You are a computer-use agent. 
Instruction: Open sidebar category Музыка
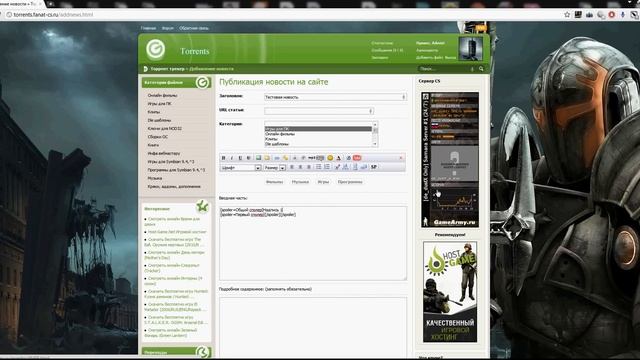tap(155, 178)
